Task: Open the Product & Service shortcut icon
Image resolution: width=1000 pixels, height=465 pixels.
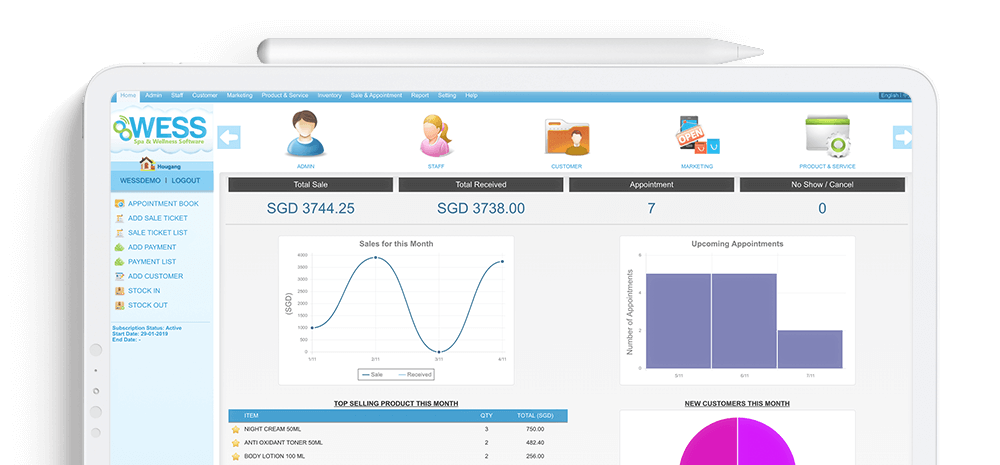Action: [828, 137]
